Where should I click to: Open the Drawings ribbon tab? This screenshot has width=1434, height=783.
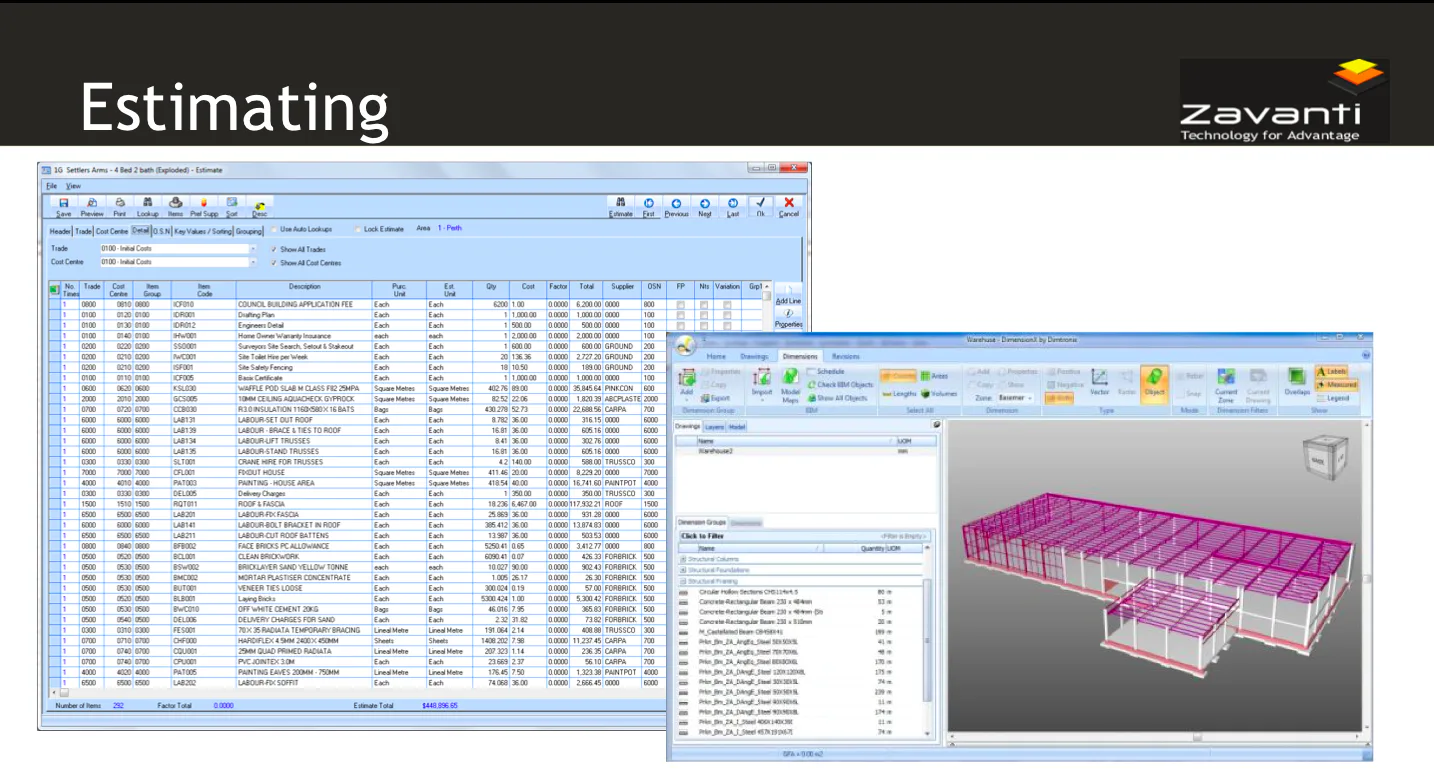753,356
